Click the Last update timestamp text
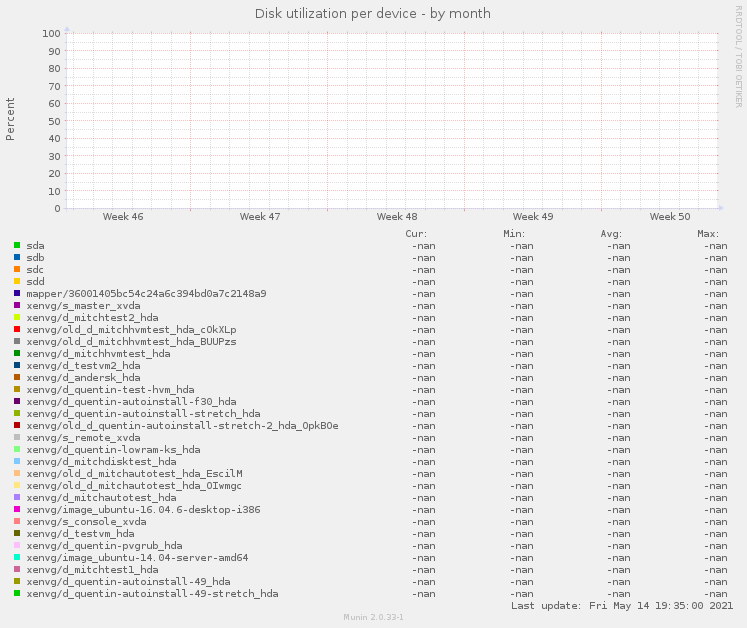Viewport: 747px width, 628px height. click(x=622, y=605)
